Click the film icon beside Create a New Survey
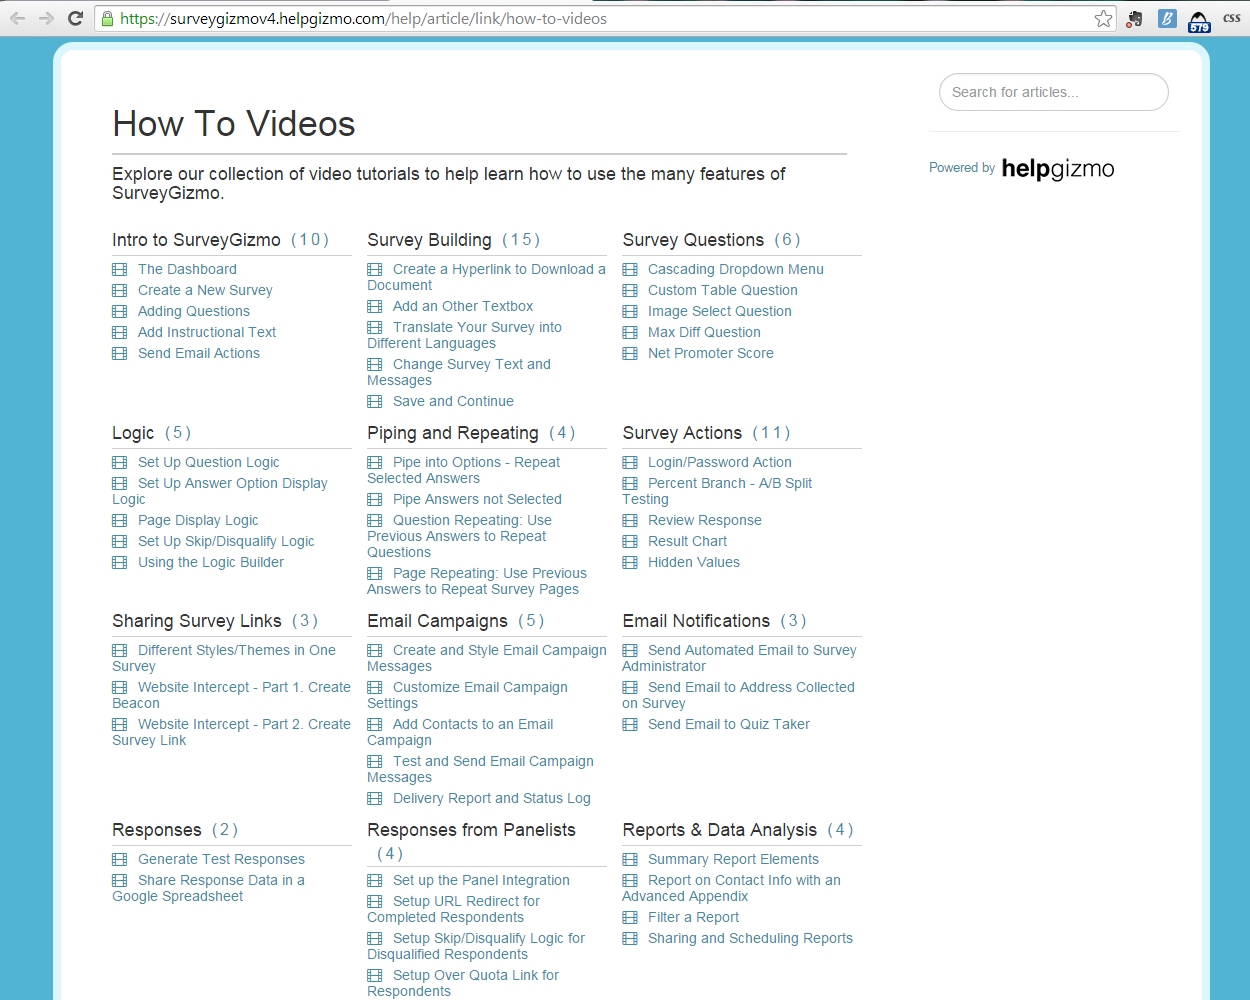The image size is (1250, 1000). pos(119,290)
